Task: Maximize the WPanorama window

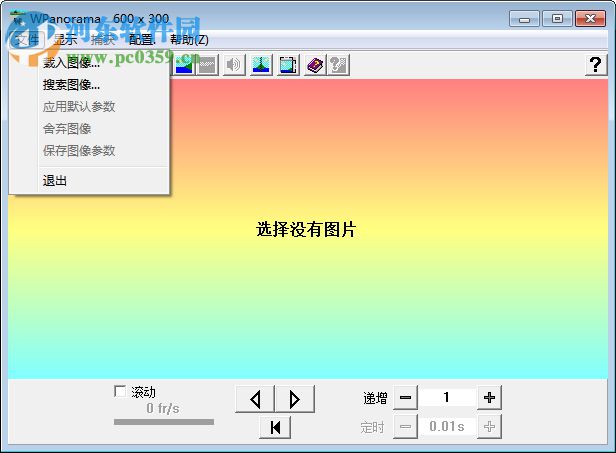Action: (x=557, y=19)
